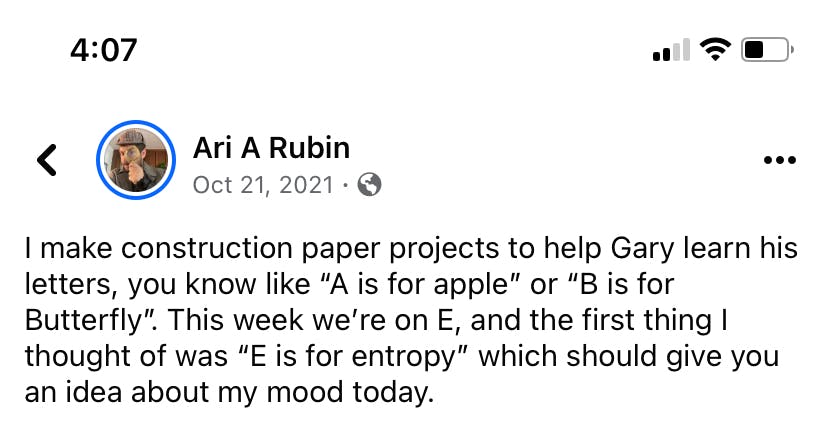Tap the 4:07 clock in status bar
The height and width of the screenshot is (427, 828).
[x=104, y=48]
